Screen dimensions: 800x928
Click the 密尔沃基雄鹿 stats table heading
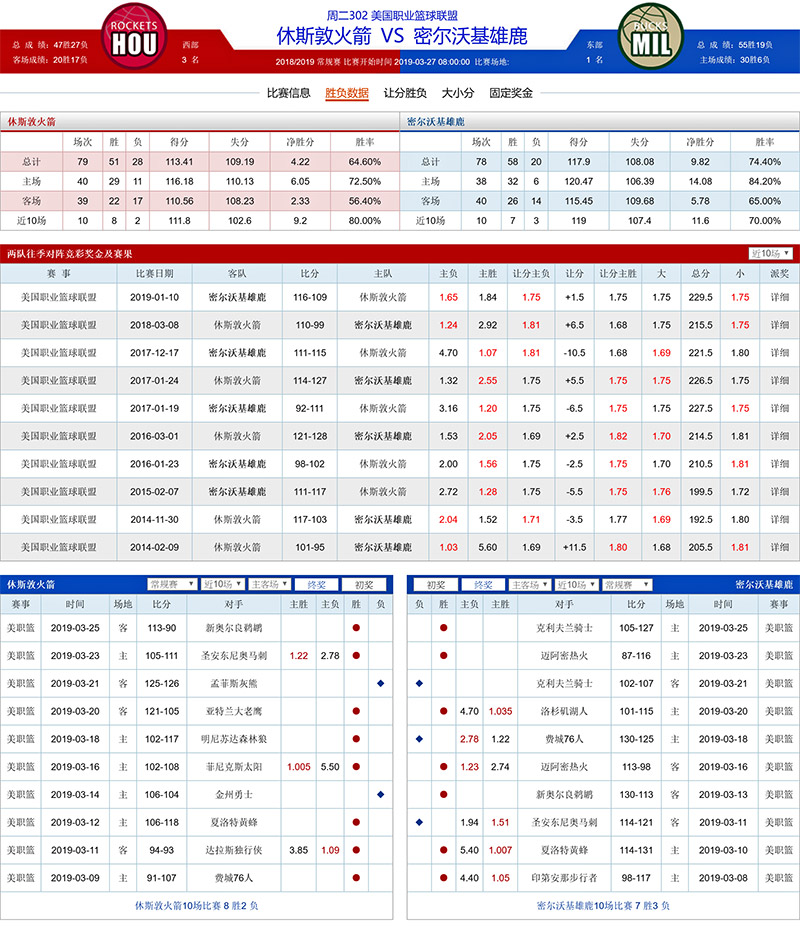point(436,122)
